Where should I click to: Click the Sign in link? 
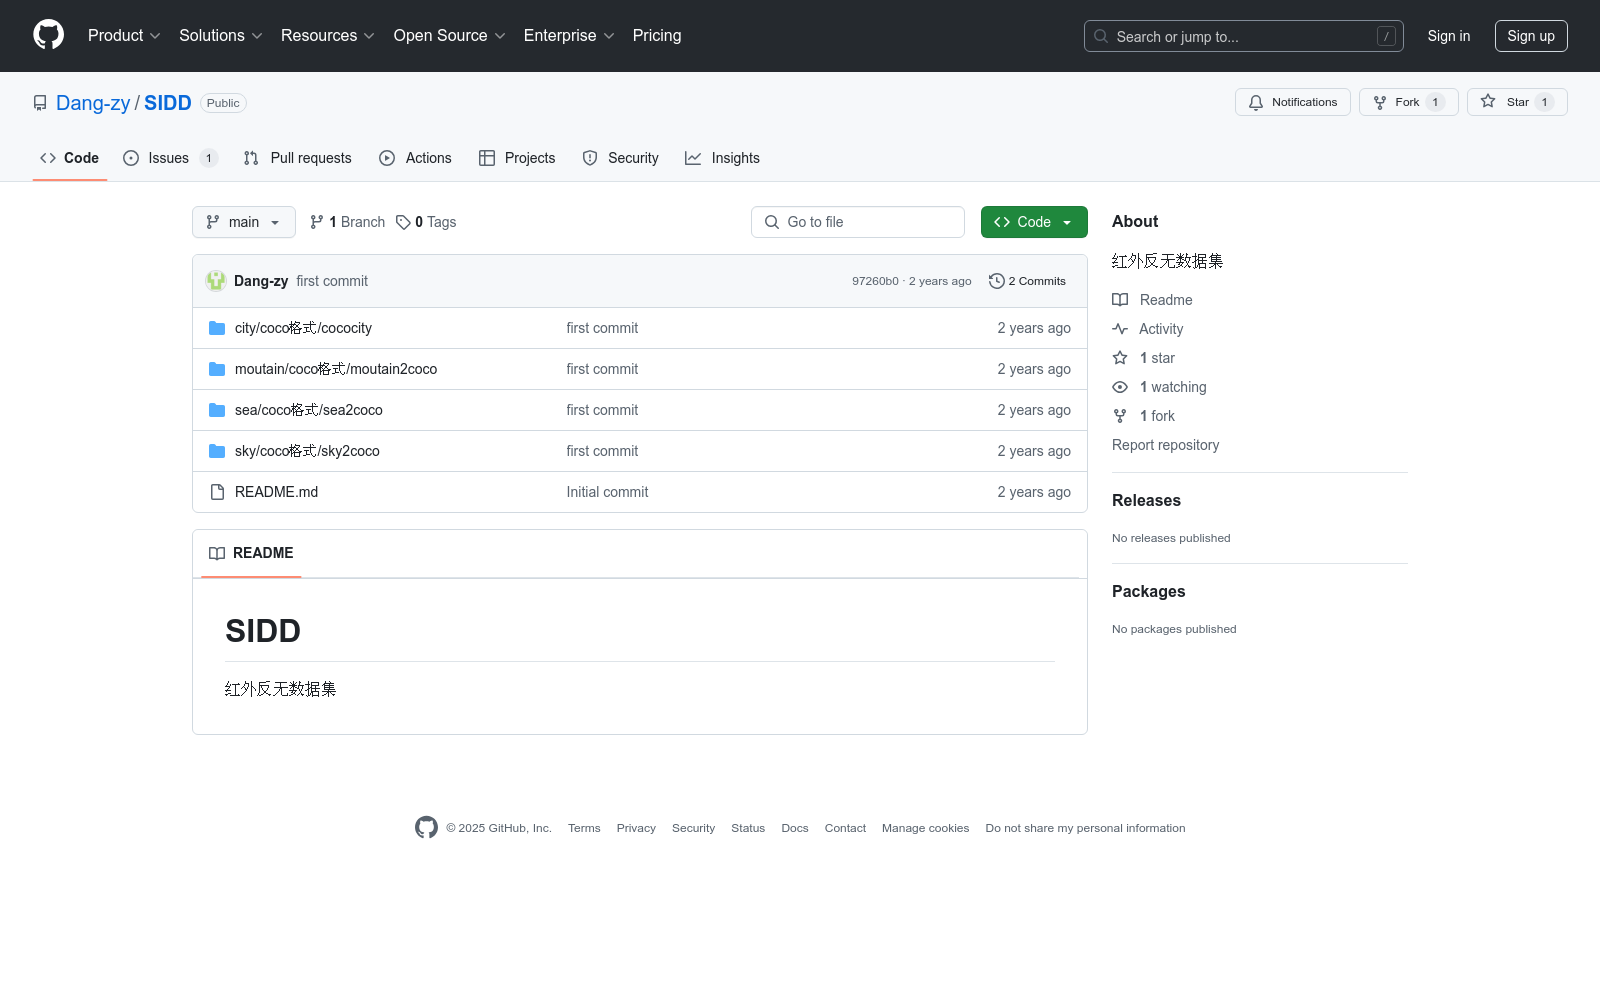tap(1449, 36)
